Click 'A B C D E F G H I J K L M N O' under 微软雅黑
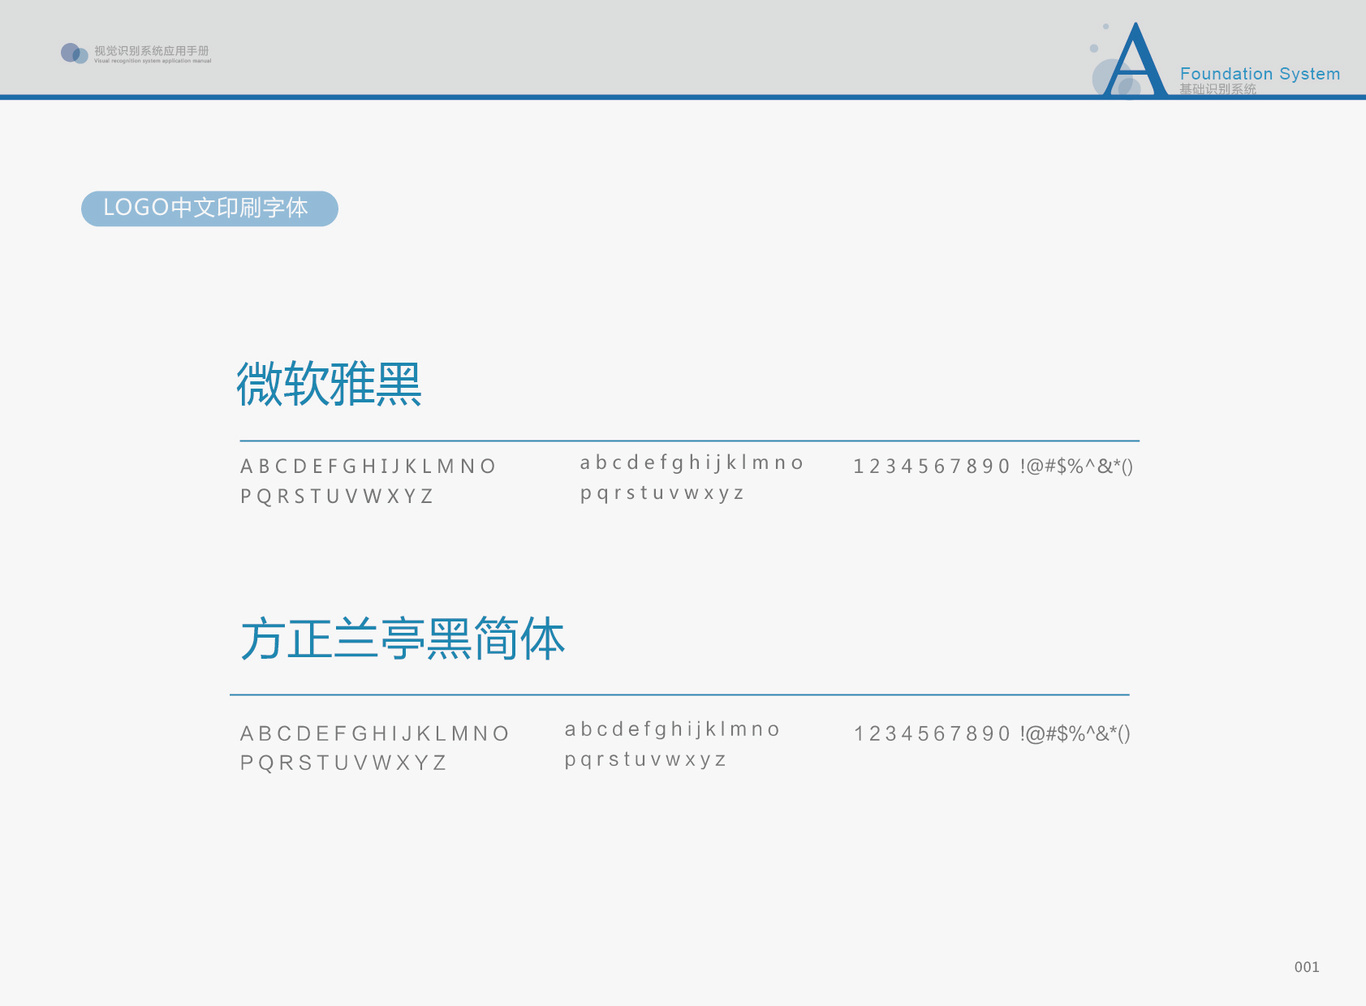 [x=368, y=466]
